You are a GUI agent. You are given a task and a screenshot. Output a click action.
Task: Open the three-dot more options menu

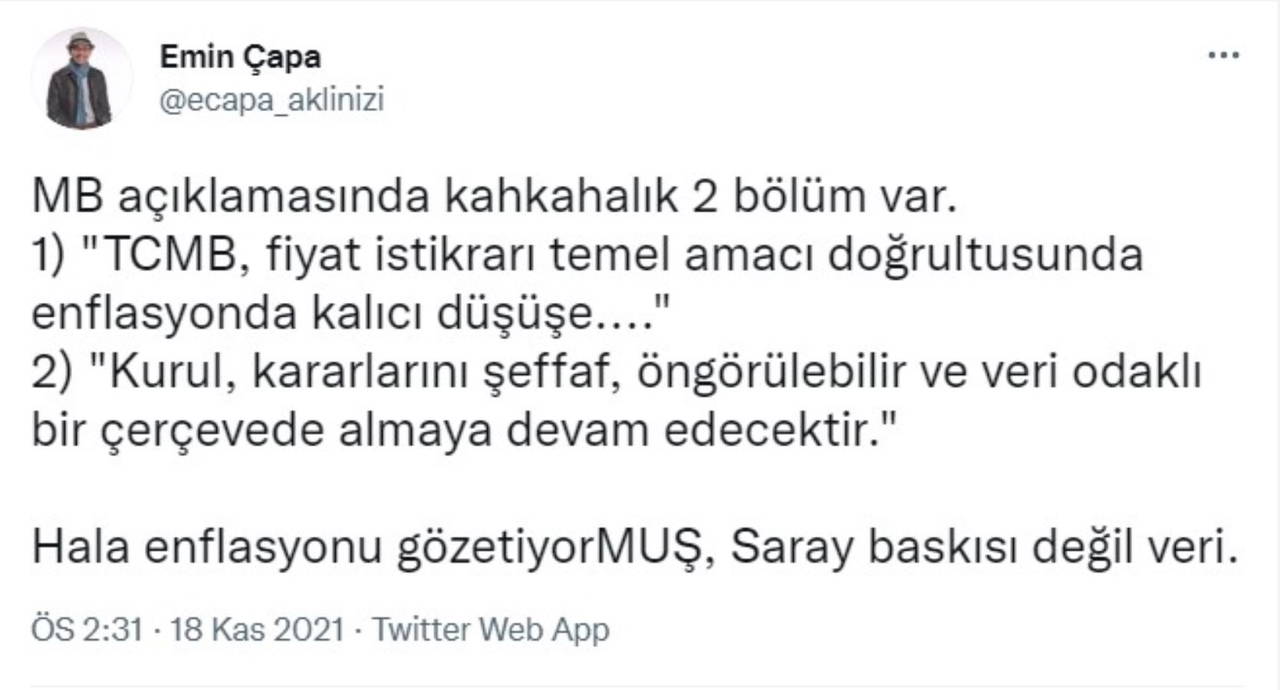pos(1223,55)
